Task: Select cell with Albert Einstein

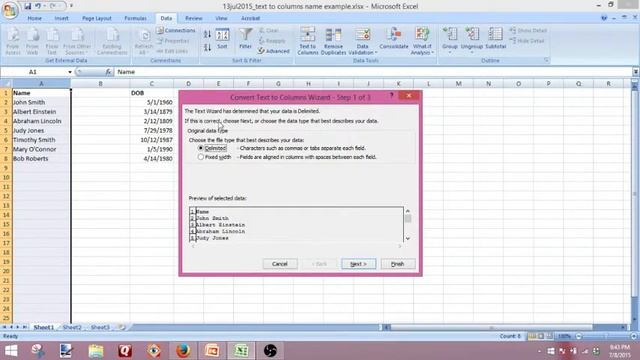Action: 41,111
